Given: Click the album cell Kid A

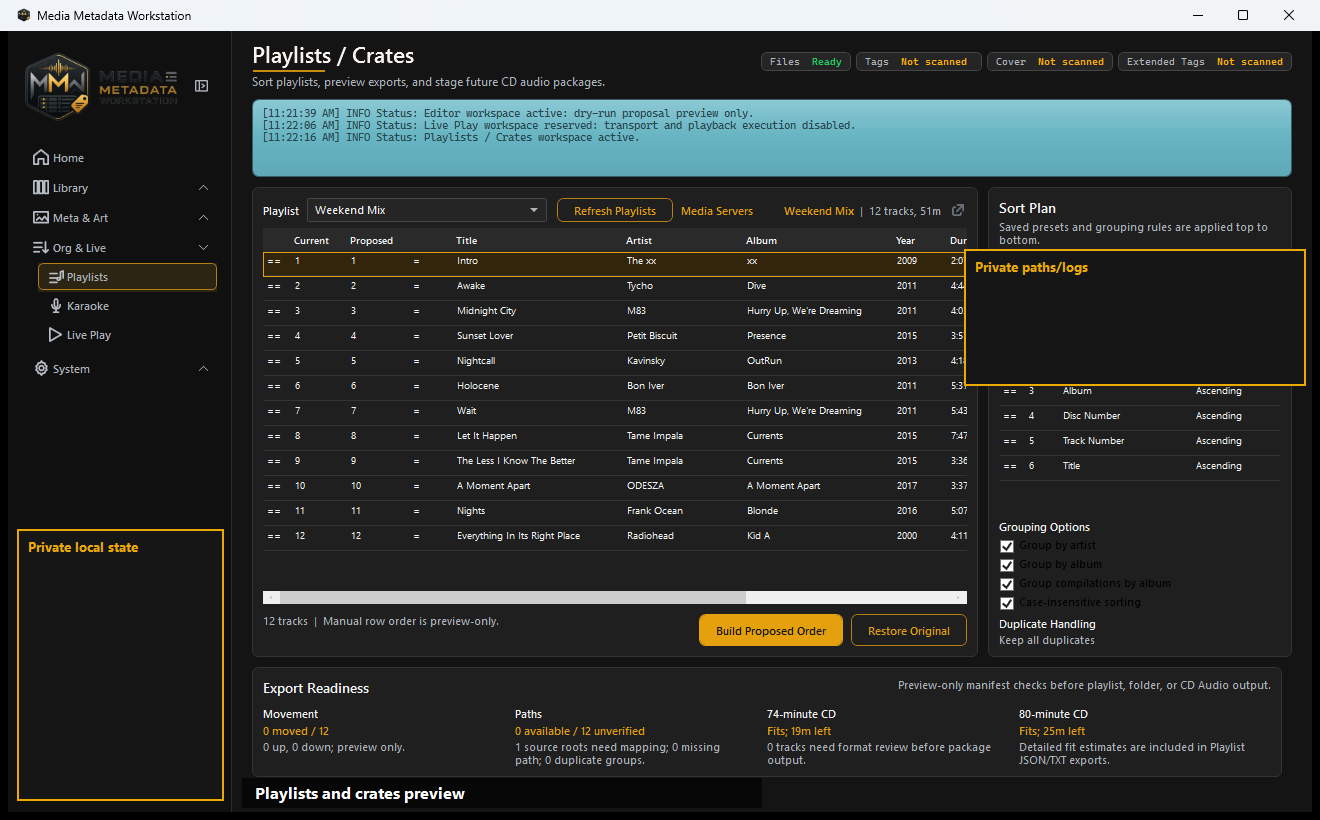Looking at the screenshot, I should pos(760,536).
